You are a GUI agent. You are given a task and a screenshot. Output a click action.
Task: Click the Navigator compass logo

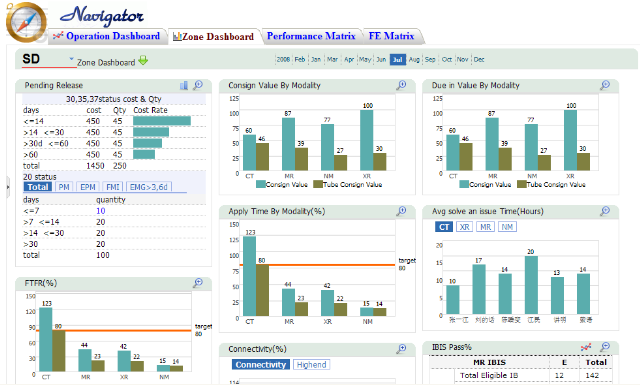pyautogui.click(x=26, y=22)
